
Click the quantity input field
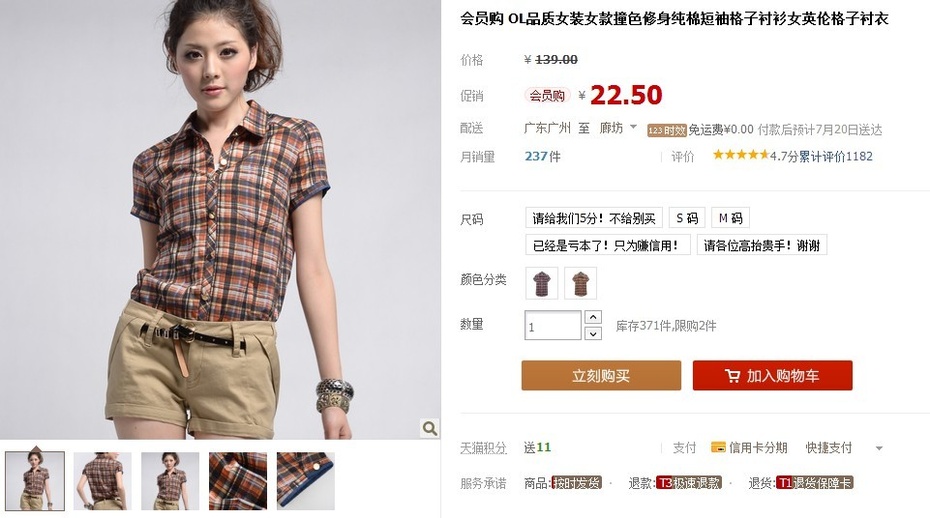coord(553,326)
